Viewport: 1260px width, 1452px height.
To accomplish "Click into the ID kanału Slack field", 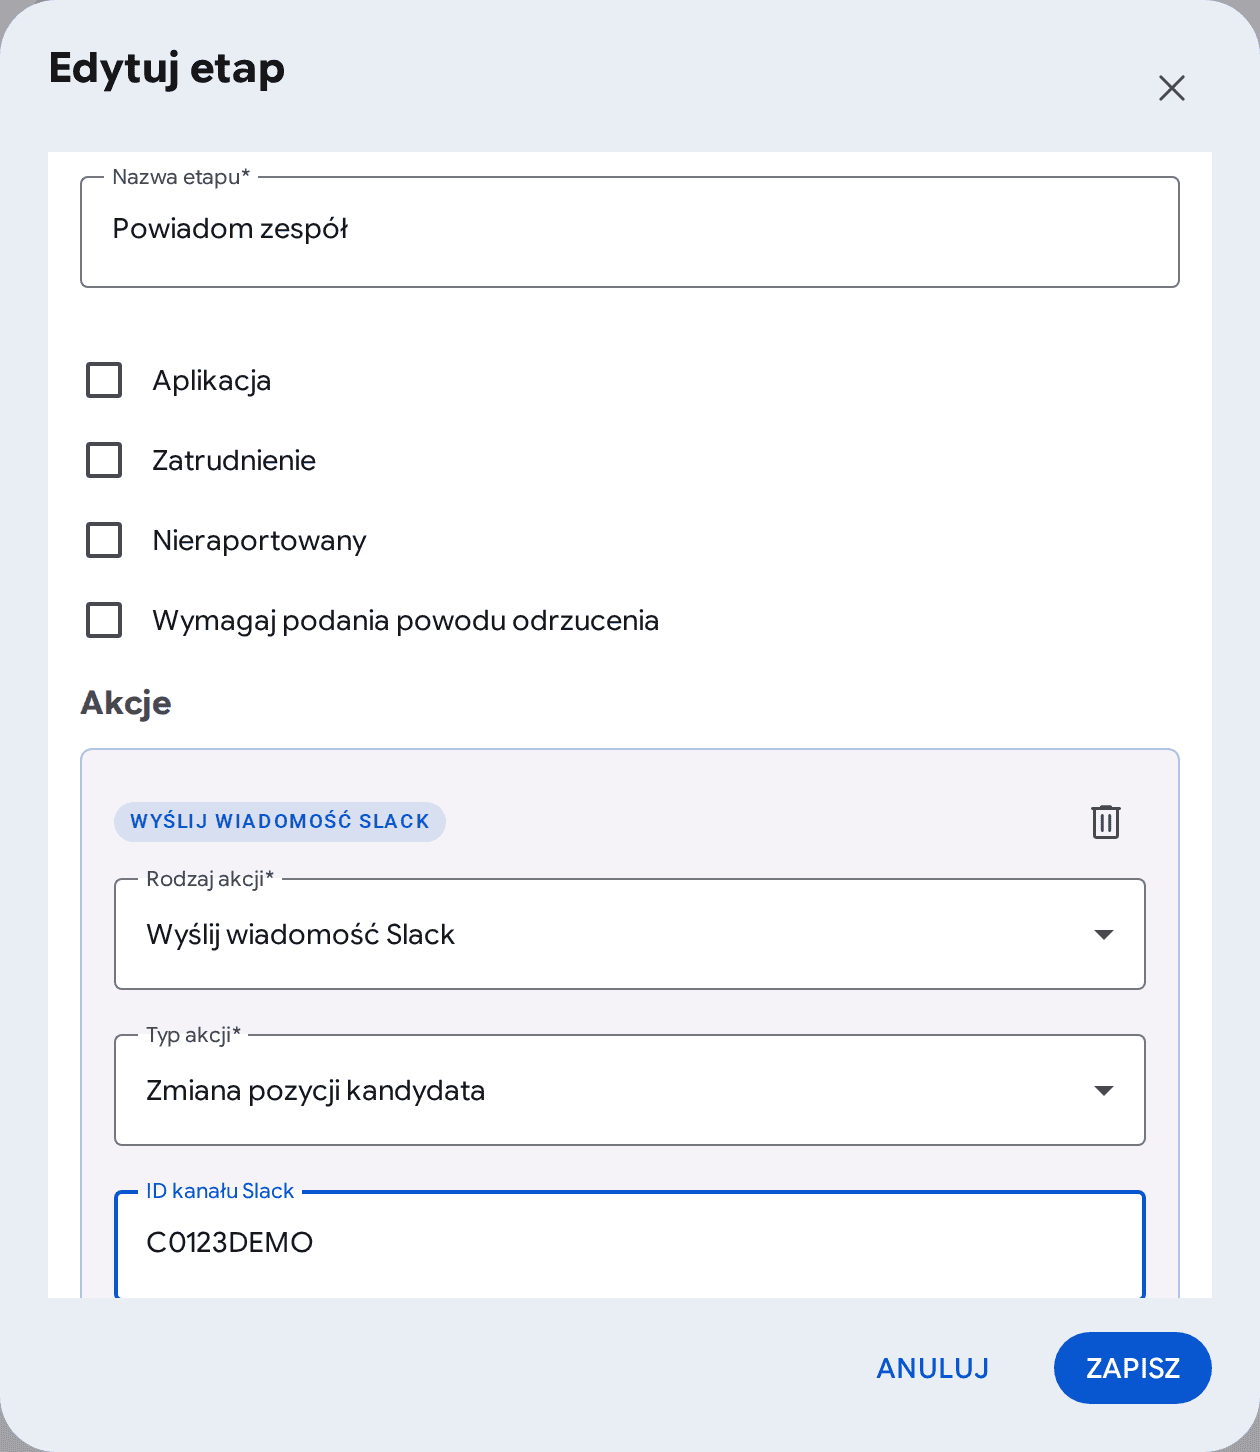I will tap(630, 1244).
